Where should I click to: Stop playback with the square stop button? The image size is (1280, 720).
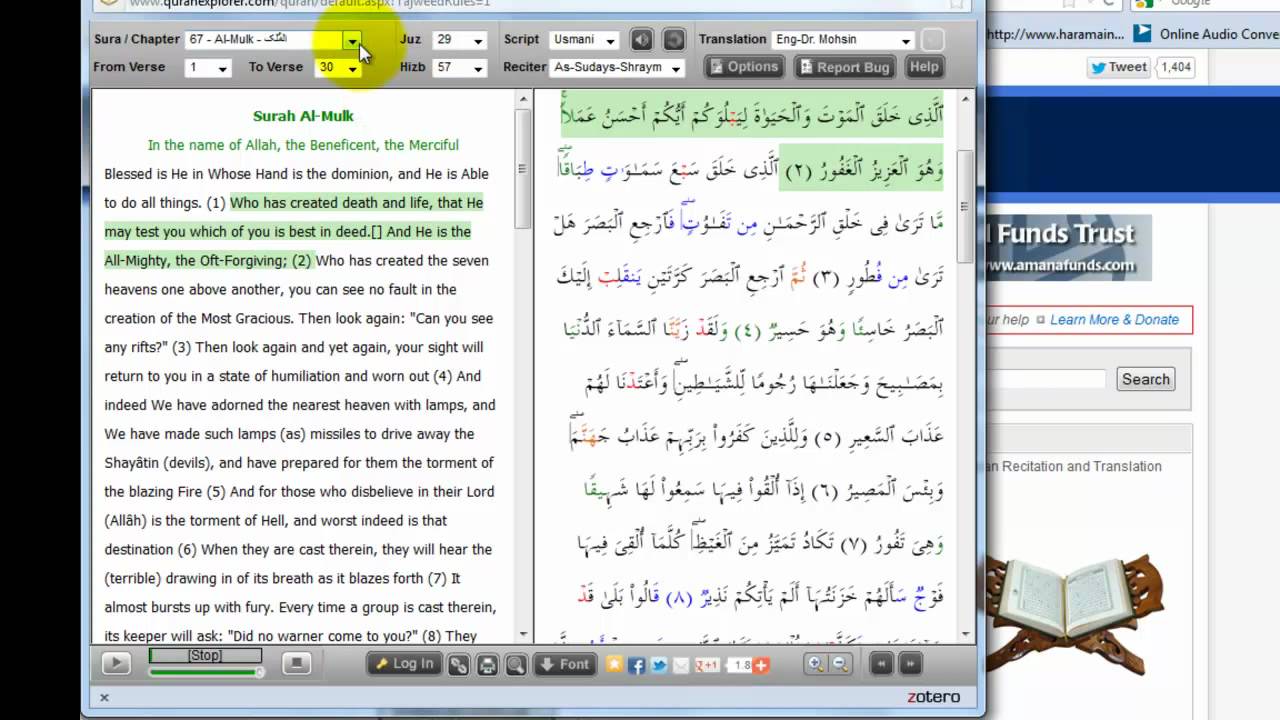295,663
